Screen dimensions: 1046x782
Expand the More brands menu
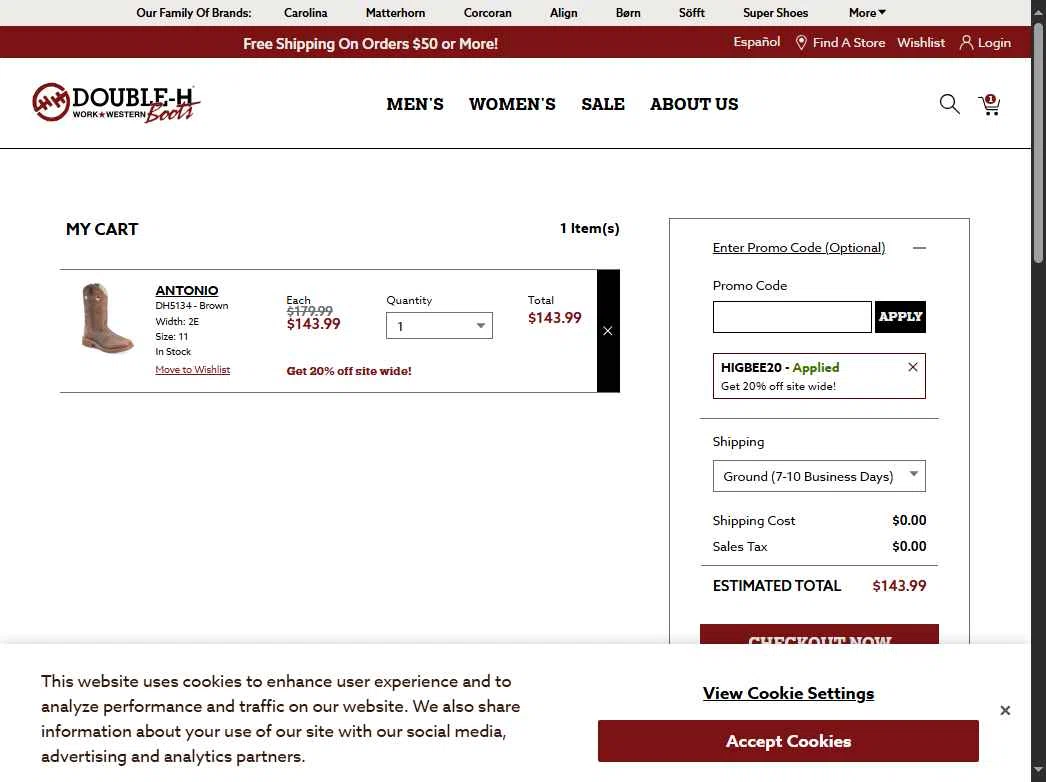(x=867, y=13)
